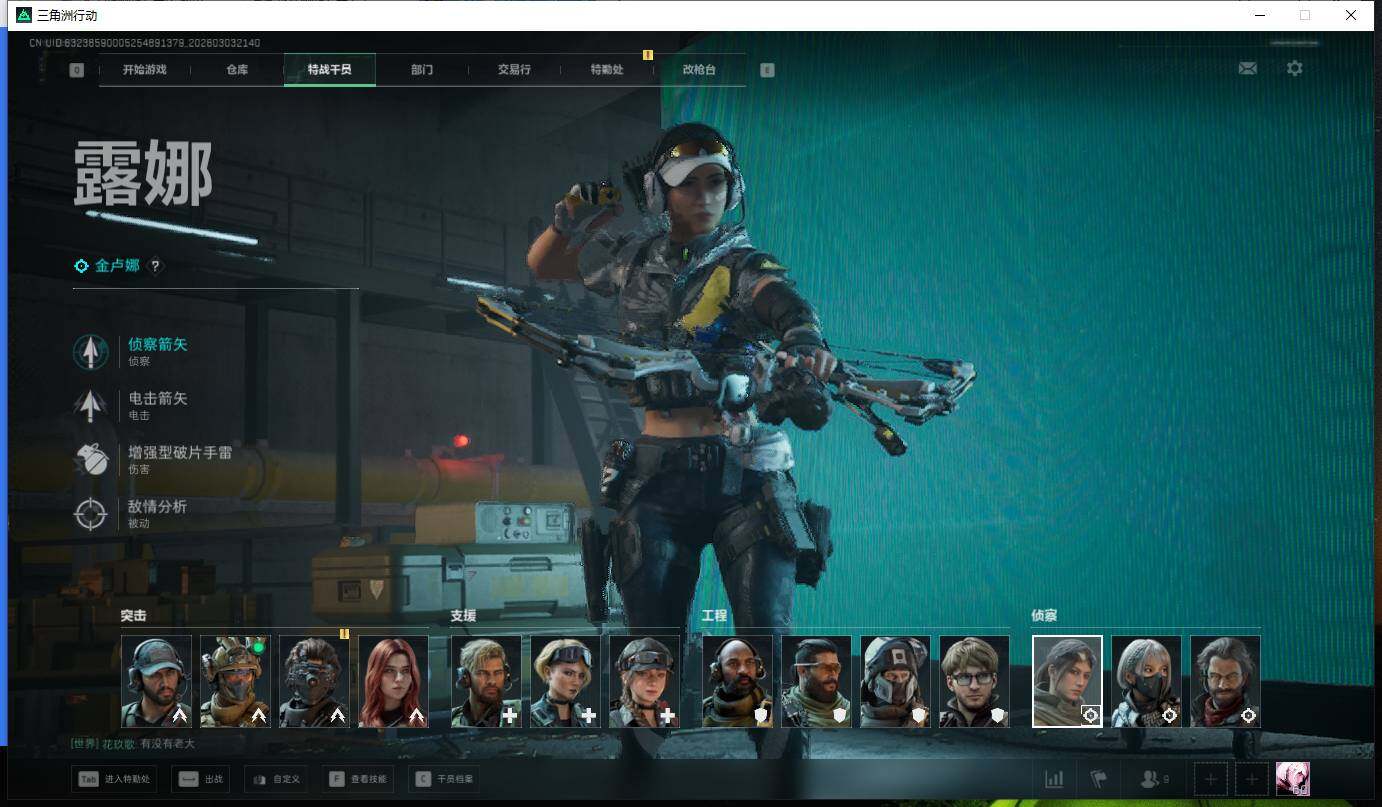Viewport: 1382px width, 807px height.
Task: Select blonde woman with raised goggles 支援 operator
Action: (x=565, y=681)
